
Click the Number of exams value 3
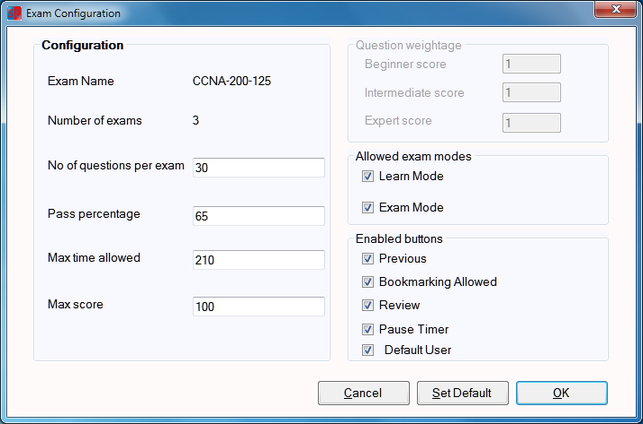coord(196,121)
